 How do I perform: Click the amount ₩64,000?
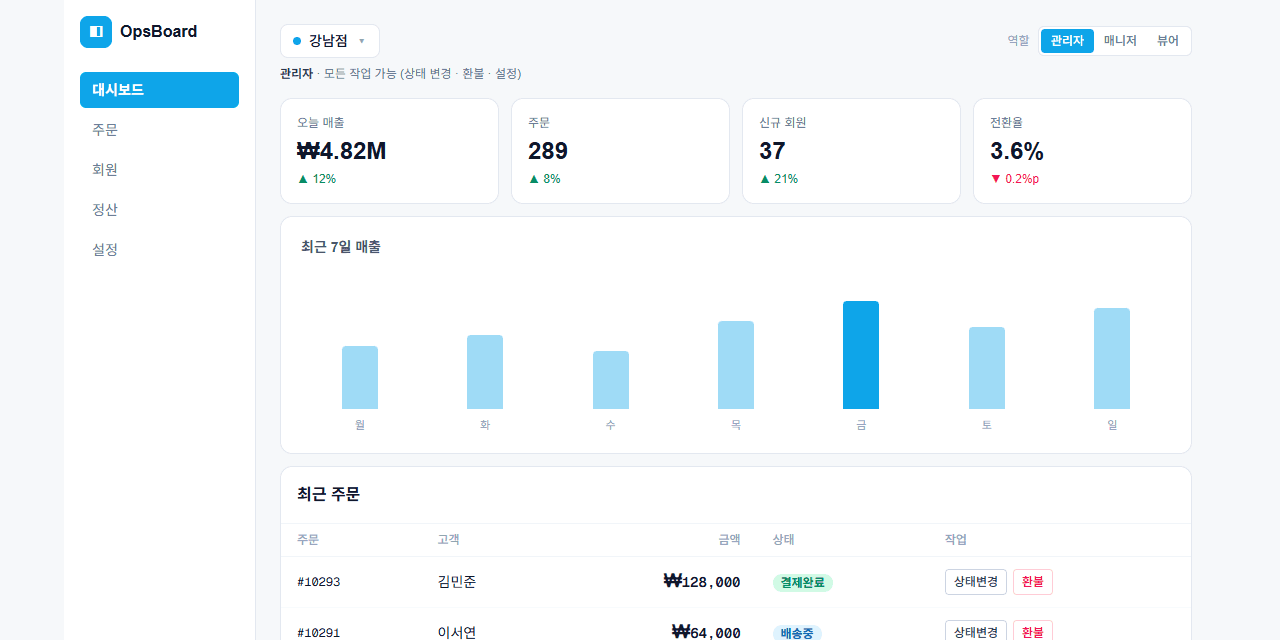(x=707, y=632)
